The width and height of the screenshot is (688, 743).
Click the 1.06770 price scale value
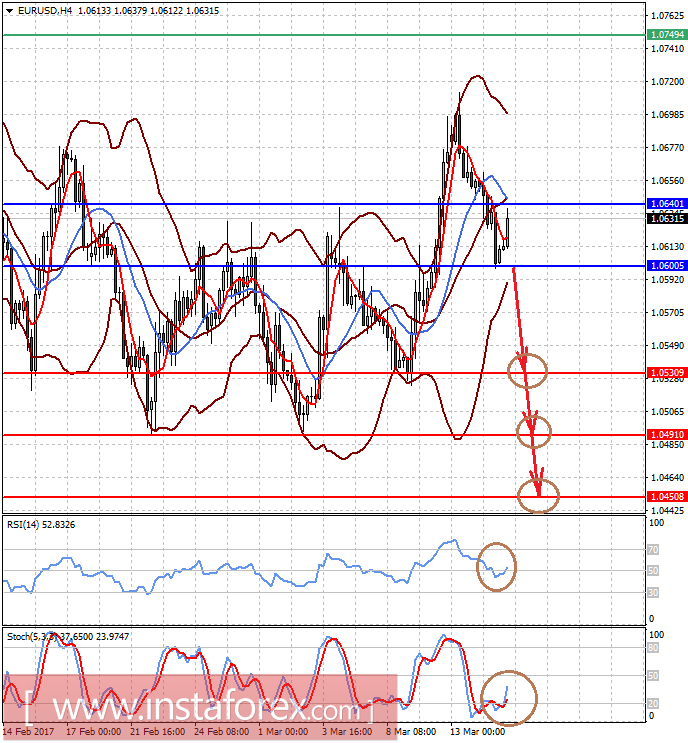[x=668, y=147]
